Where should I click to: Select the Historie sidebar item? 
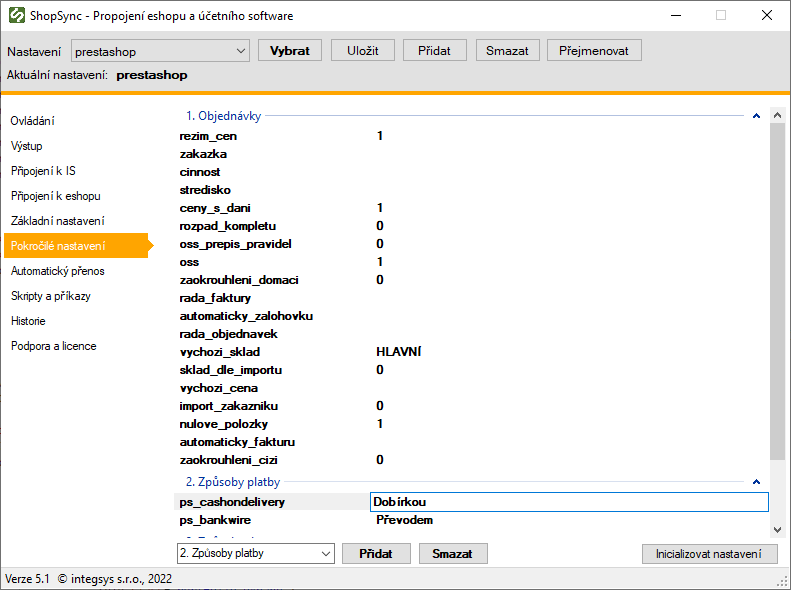28,321
